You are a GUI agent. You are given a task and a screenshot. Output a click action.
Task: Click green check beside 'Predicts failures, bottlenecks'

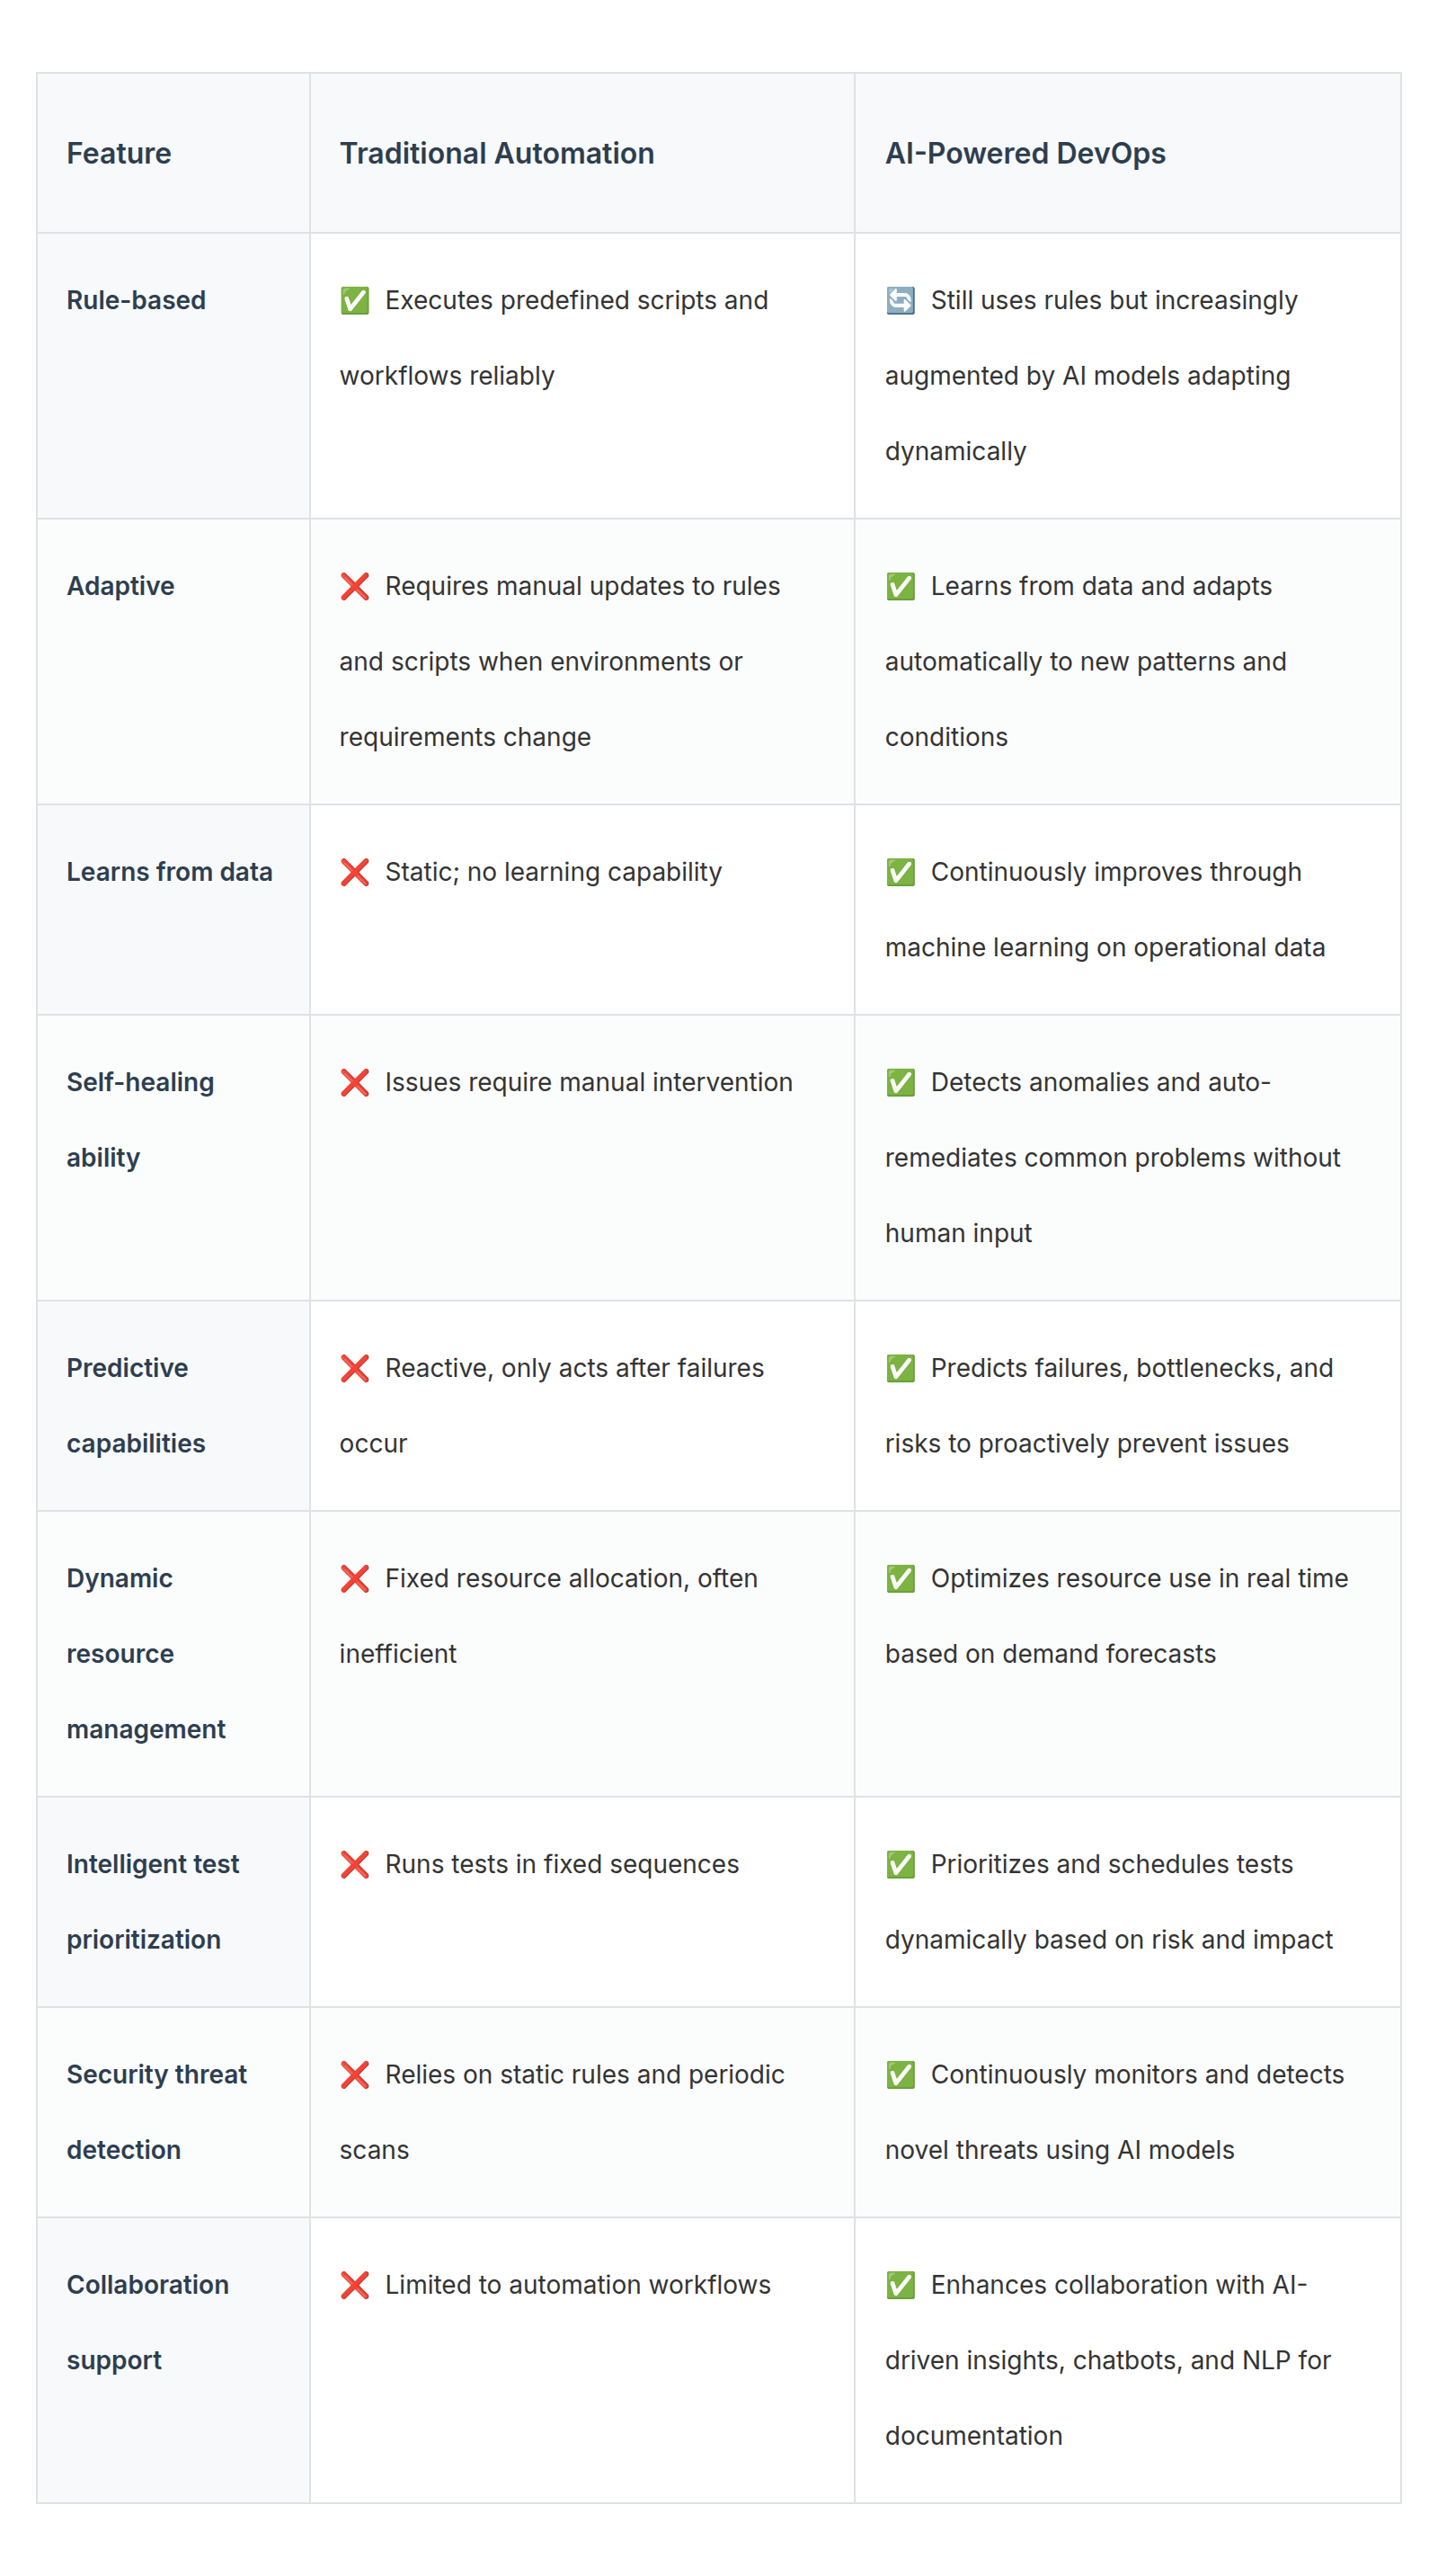(900, 1368)
